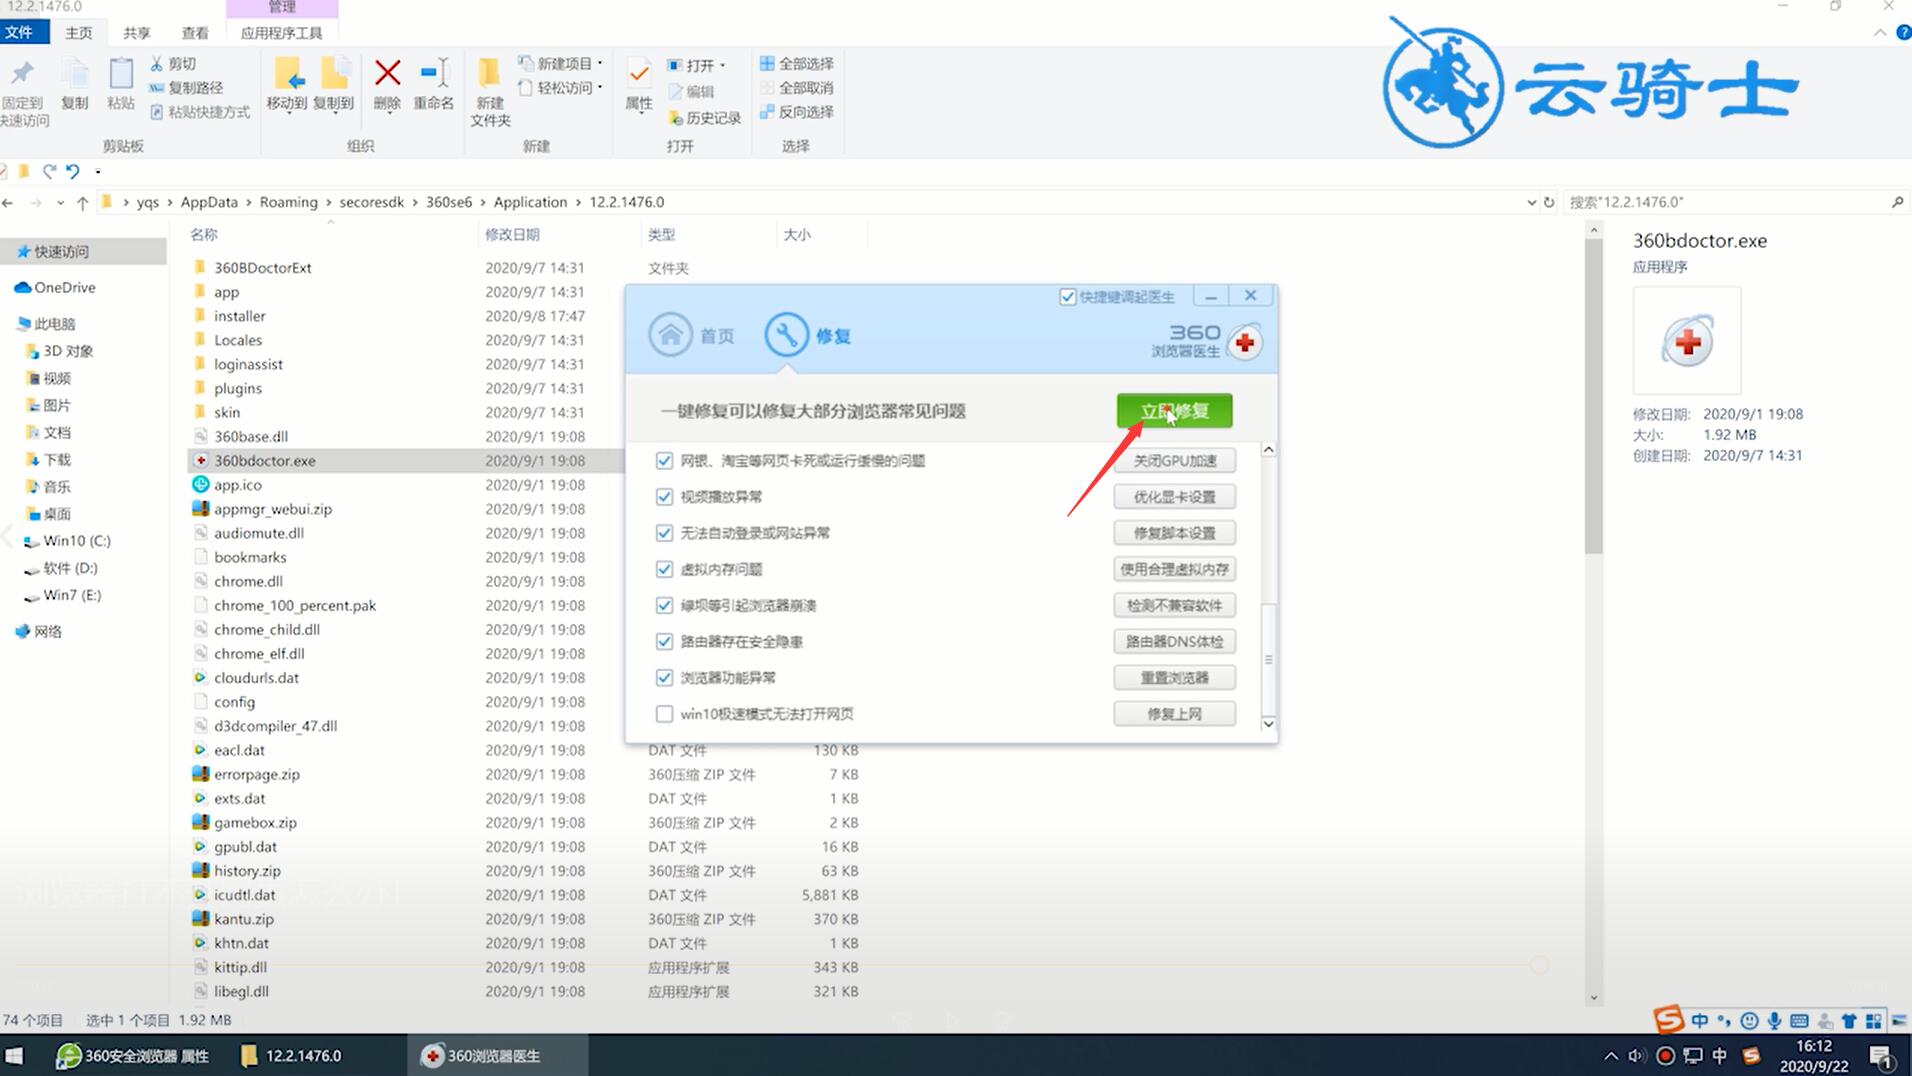Check the win10极速模式无法打开网页 checkbox
The height and width of the screenshot is (1076, 1912).
[664, 714]
